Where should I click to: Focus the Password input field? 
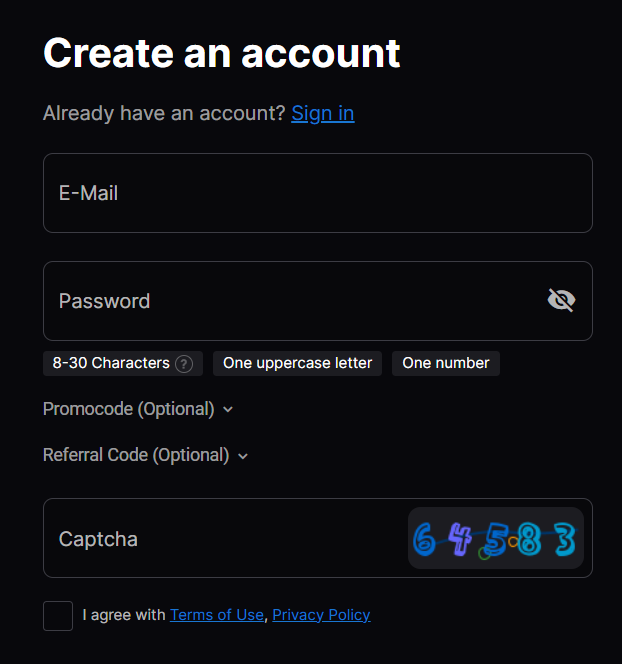[x=290, y=301]
